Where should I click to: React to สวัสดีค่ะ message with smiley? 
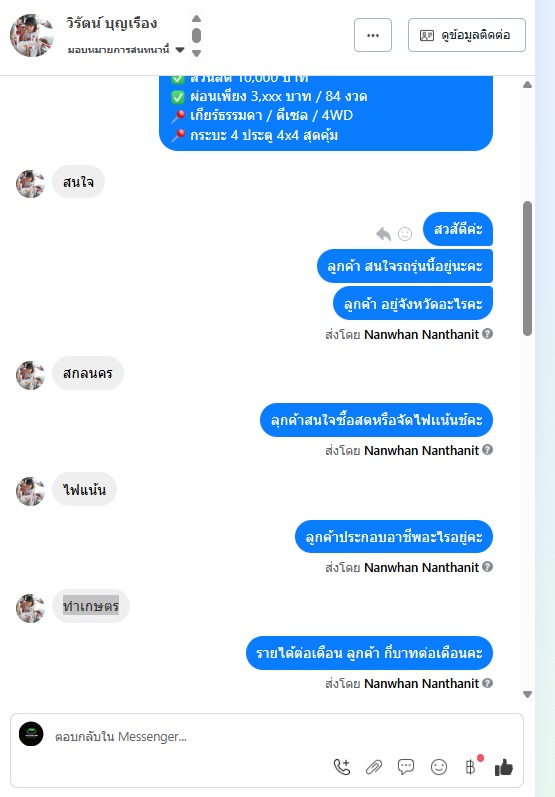point(405,234)
